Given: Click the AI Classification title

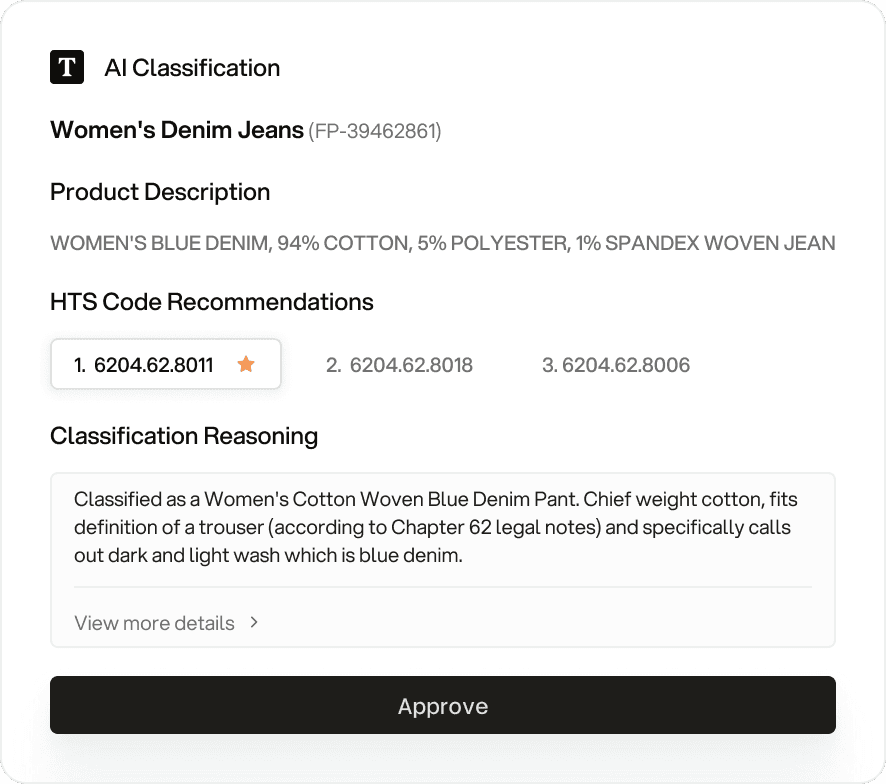Looking at the screenshot, I should click(x=192, y=68).
